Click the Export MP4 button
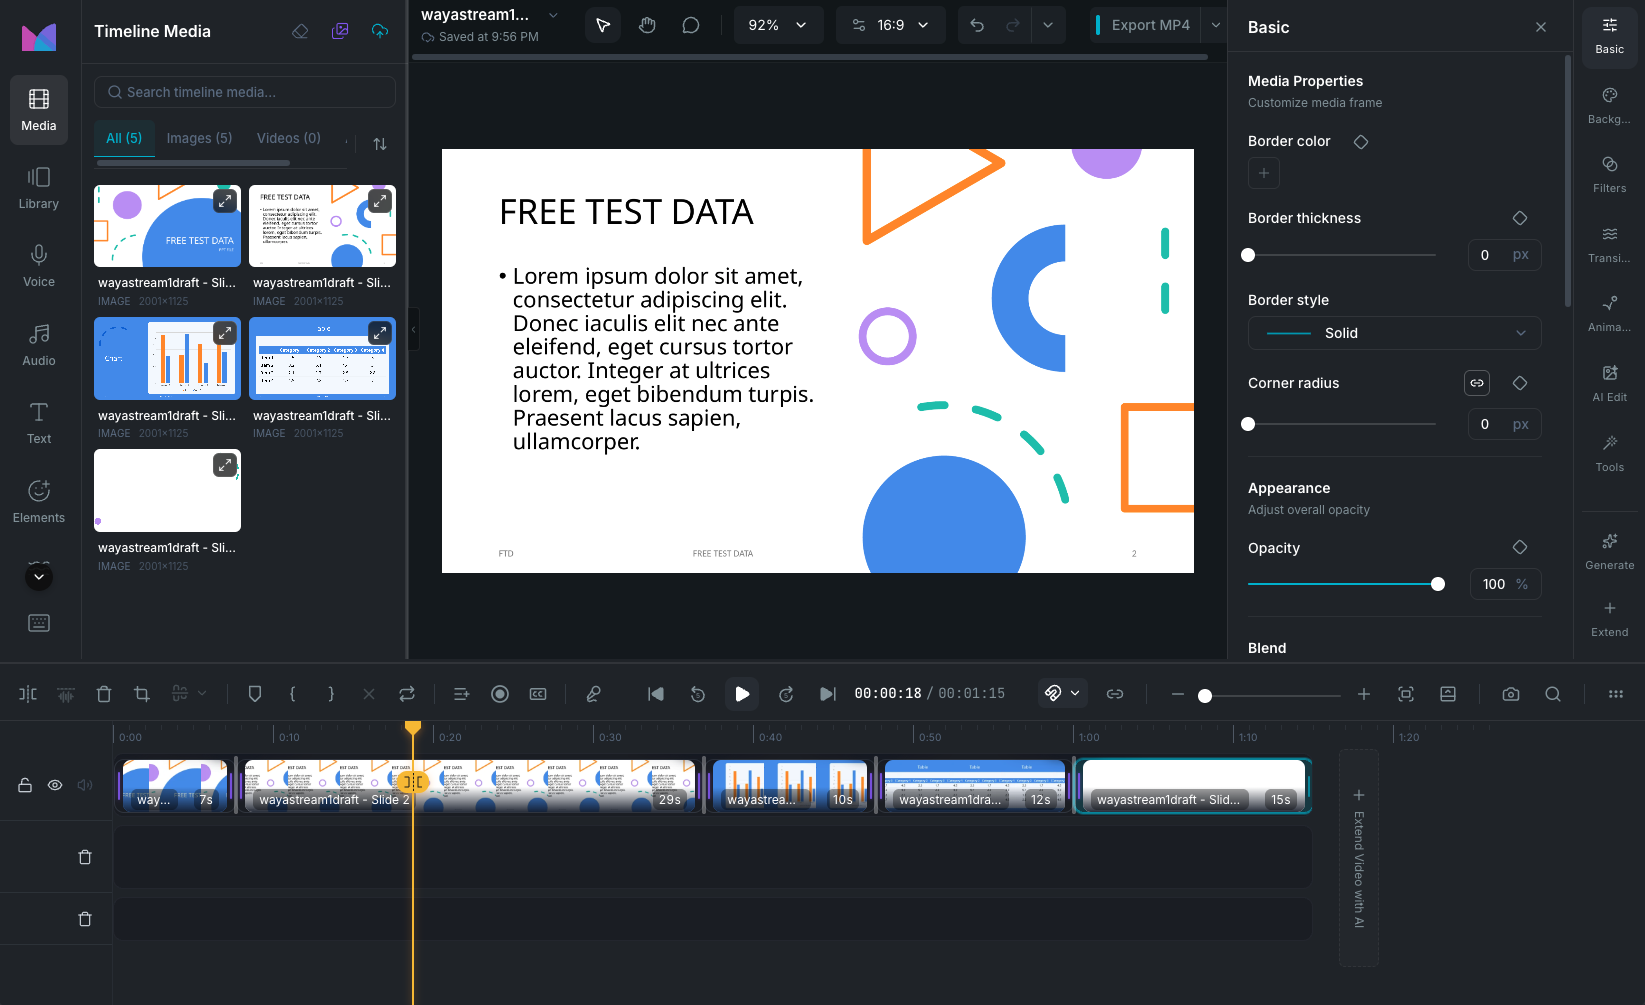 click(x=1150, y=25)
